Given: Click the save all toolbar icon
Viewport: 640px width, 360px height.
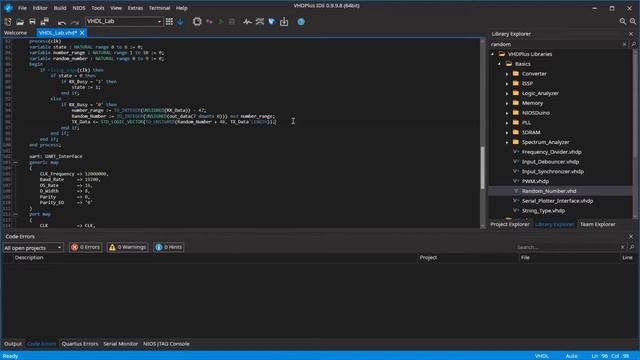Looking at the screenshot, I should 44,22.
